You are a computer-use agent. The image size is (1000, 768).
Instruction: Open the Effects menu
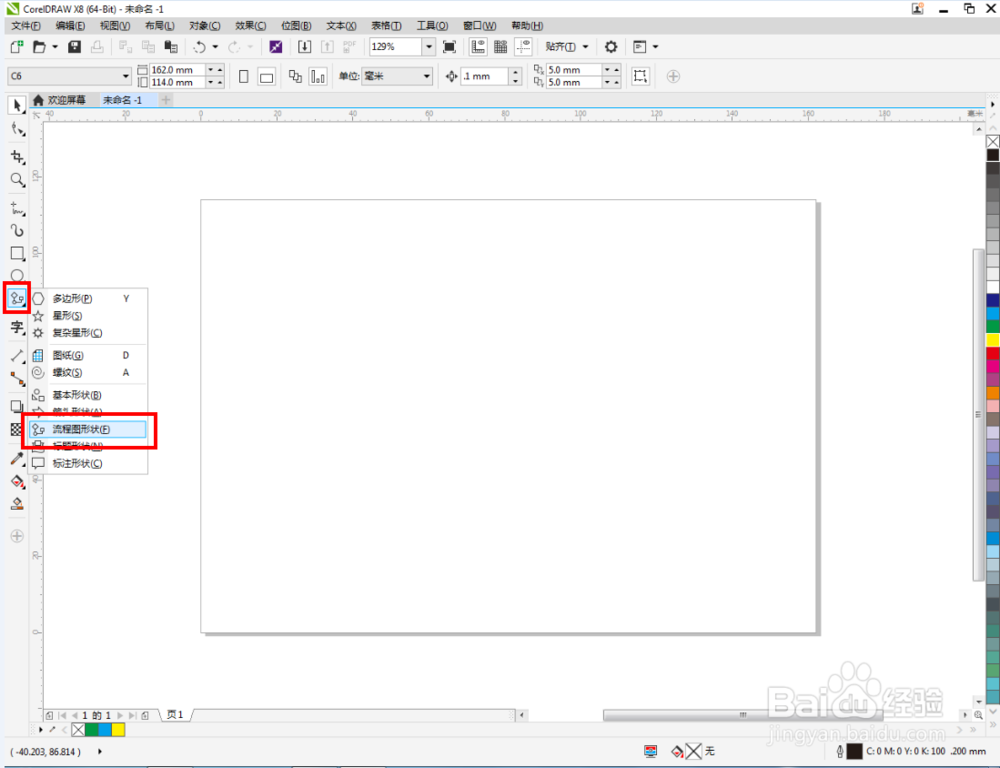click(x=250, y=26)
